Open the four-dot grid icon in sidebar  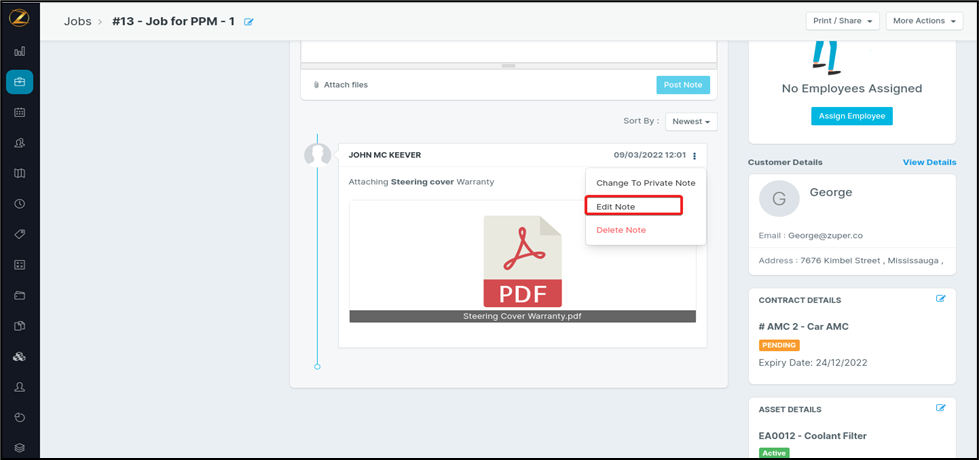[x=19, y=265]
